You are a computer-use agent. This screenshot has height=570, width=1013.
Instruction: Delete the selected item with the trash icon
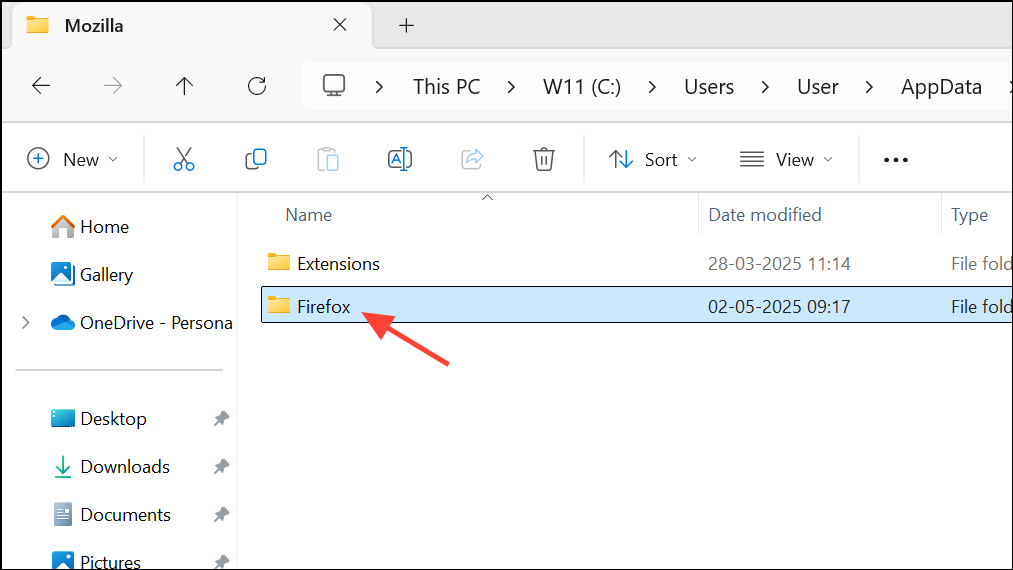pyautogui.click(x=543, y=159)
